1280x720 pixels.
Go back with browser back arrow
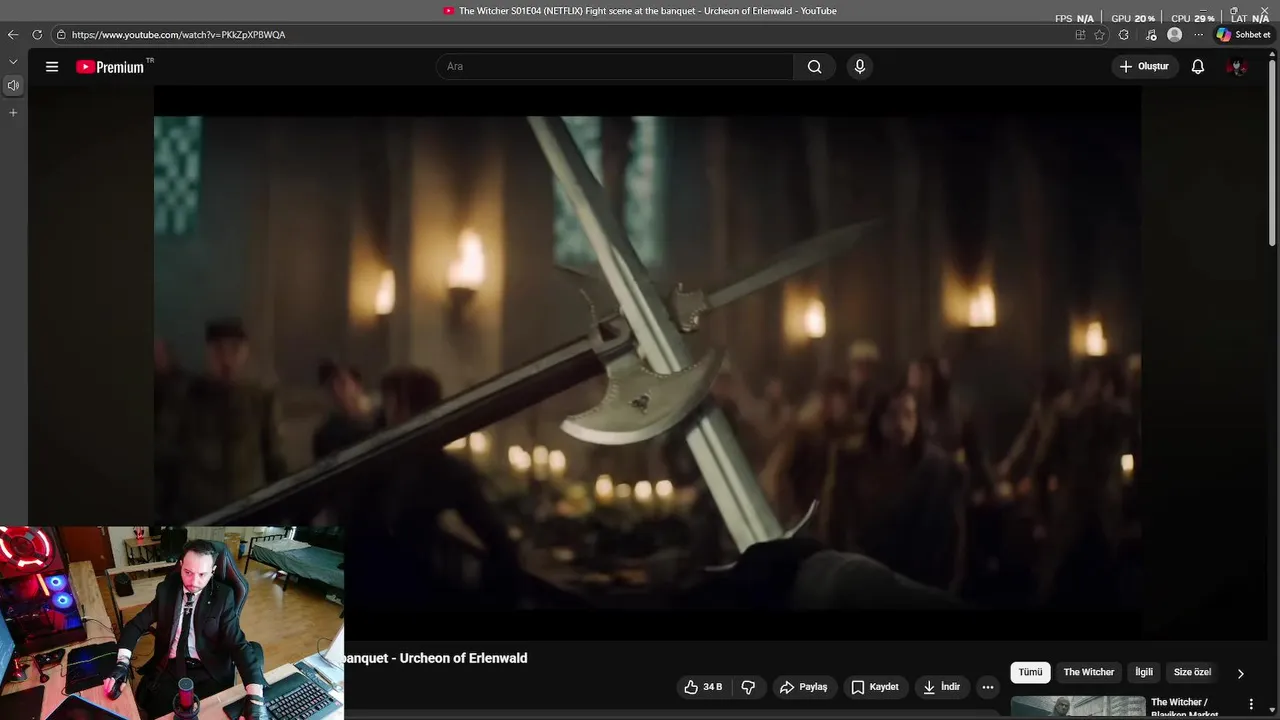coord(13,35)
